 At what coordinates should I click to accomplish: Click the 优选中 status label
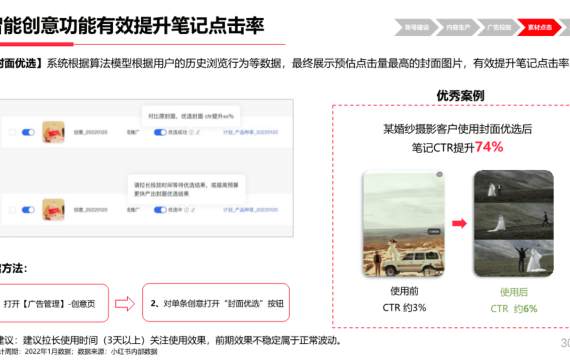coord(175,210)
